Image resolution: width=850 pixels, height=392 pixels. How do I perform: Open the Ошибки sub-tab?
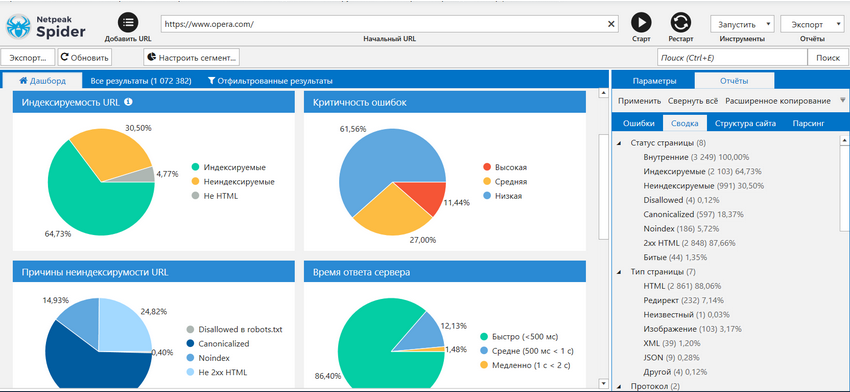(x=638, y=123)
